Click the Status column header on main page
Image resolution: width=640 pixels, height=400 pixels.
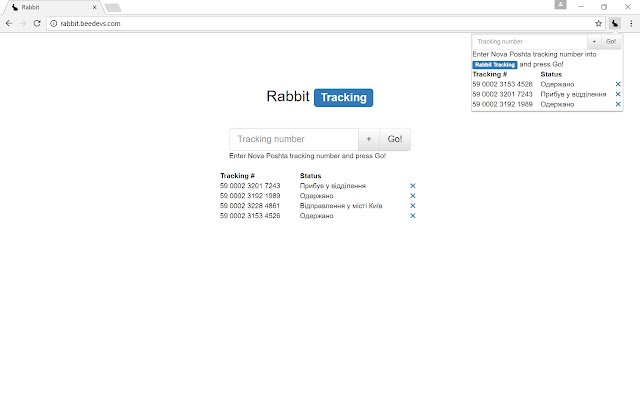[310, 176]
